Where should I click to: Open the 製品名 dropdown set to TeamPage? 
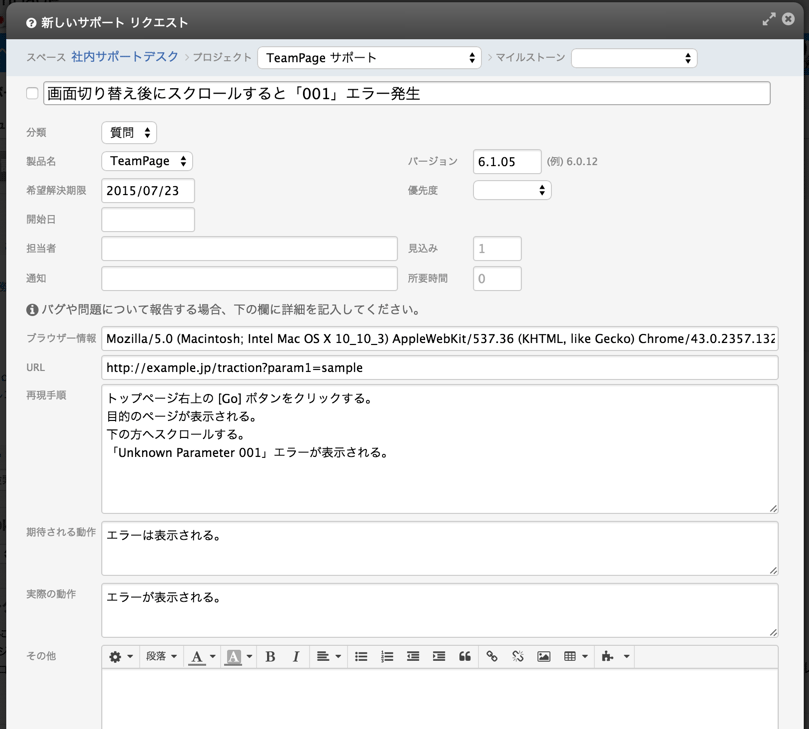click(147, 161)
